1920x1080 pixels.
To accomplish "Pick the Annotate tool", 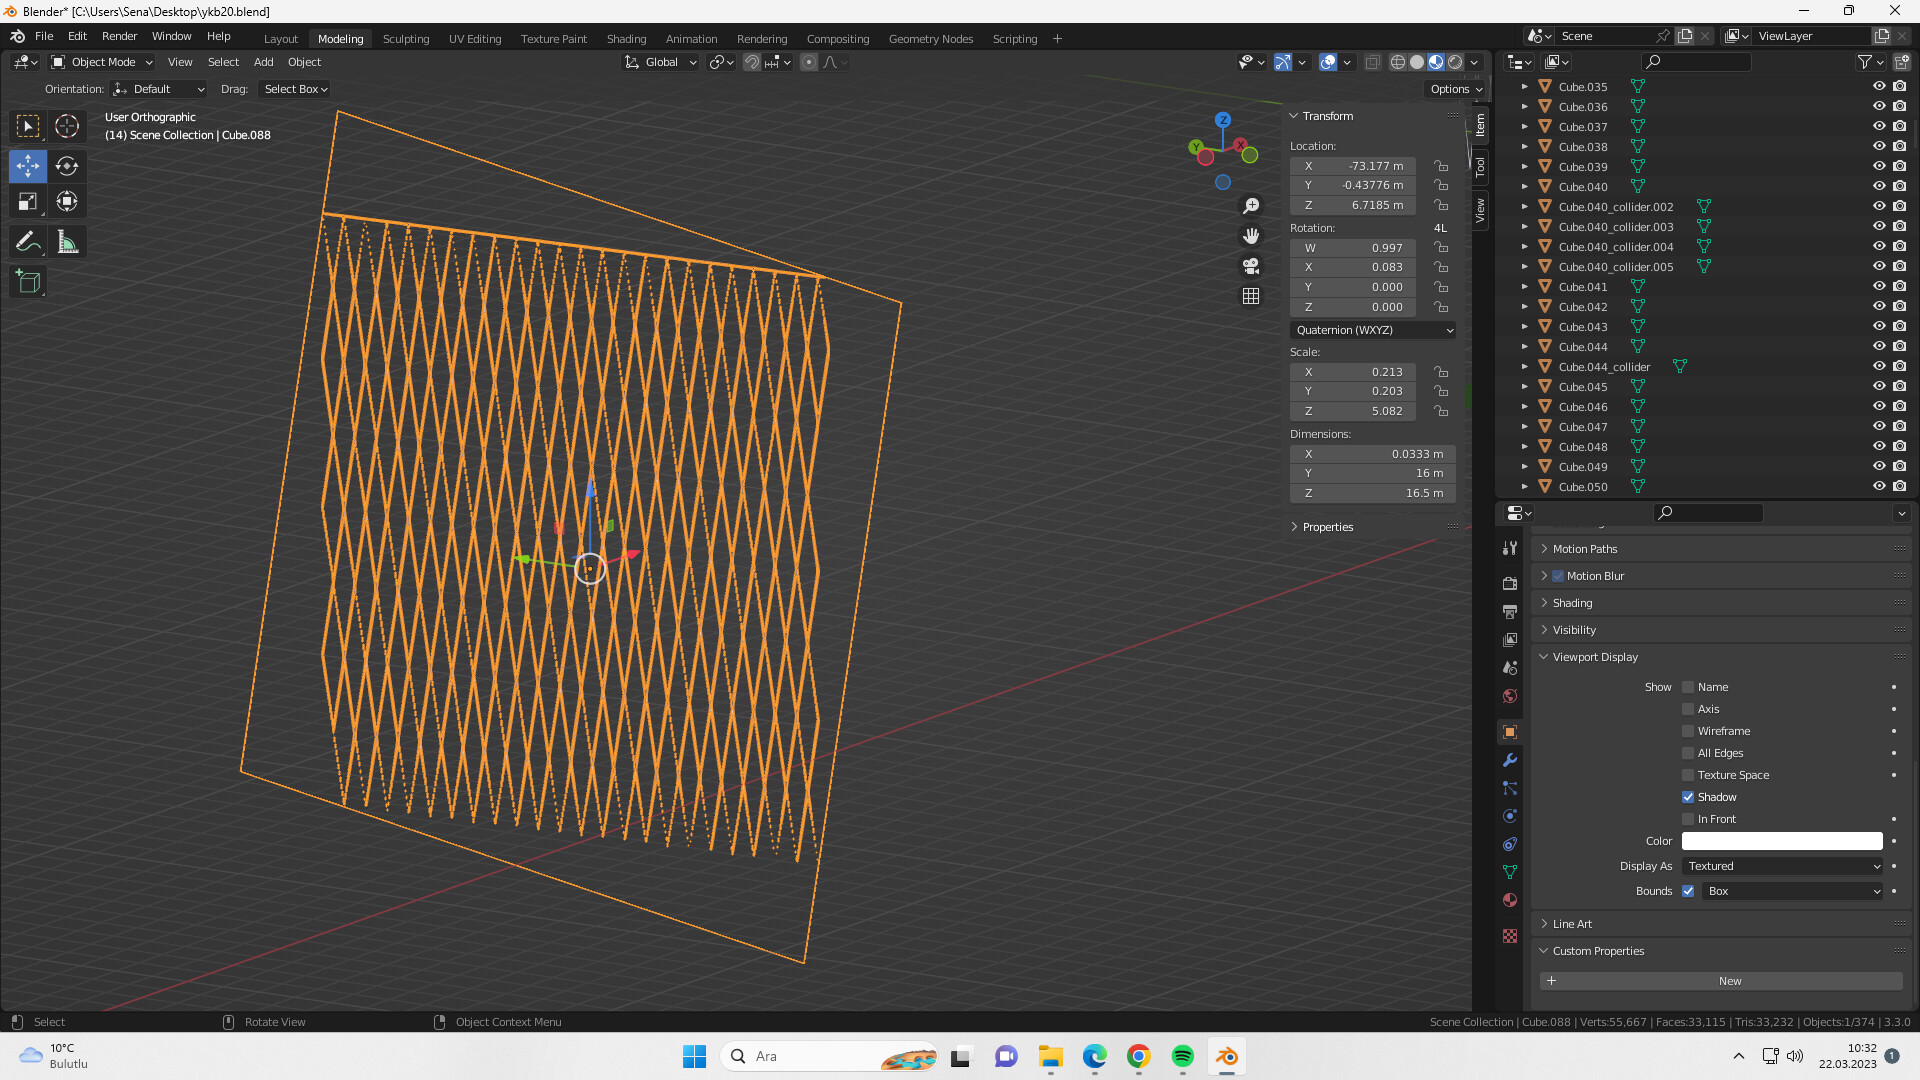I will point(27,241).
